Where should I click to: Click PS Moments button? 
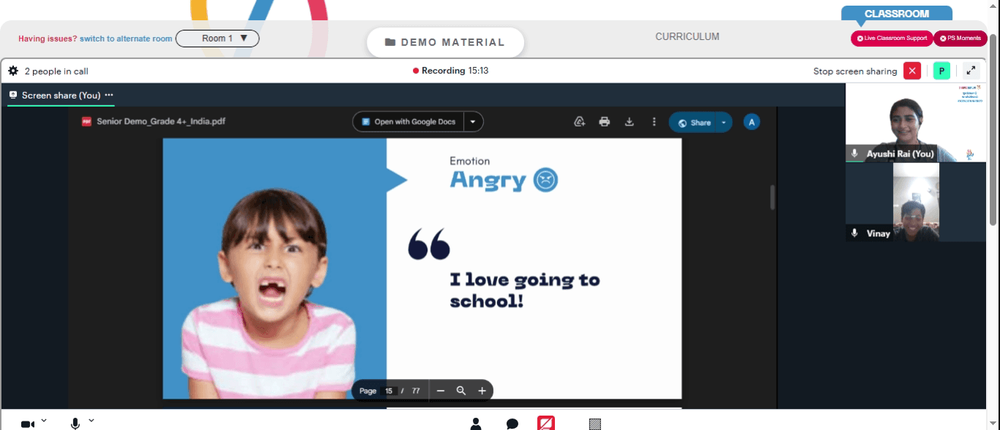coord(960,38)
